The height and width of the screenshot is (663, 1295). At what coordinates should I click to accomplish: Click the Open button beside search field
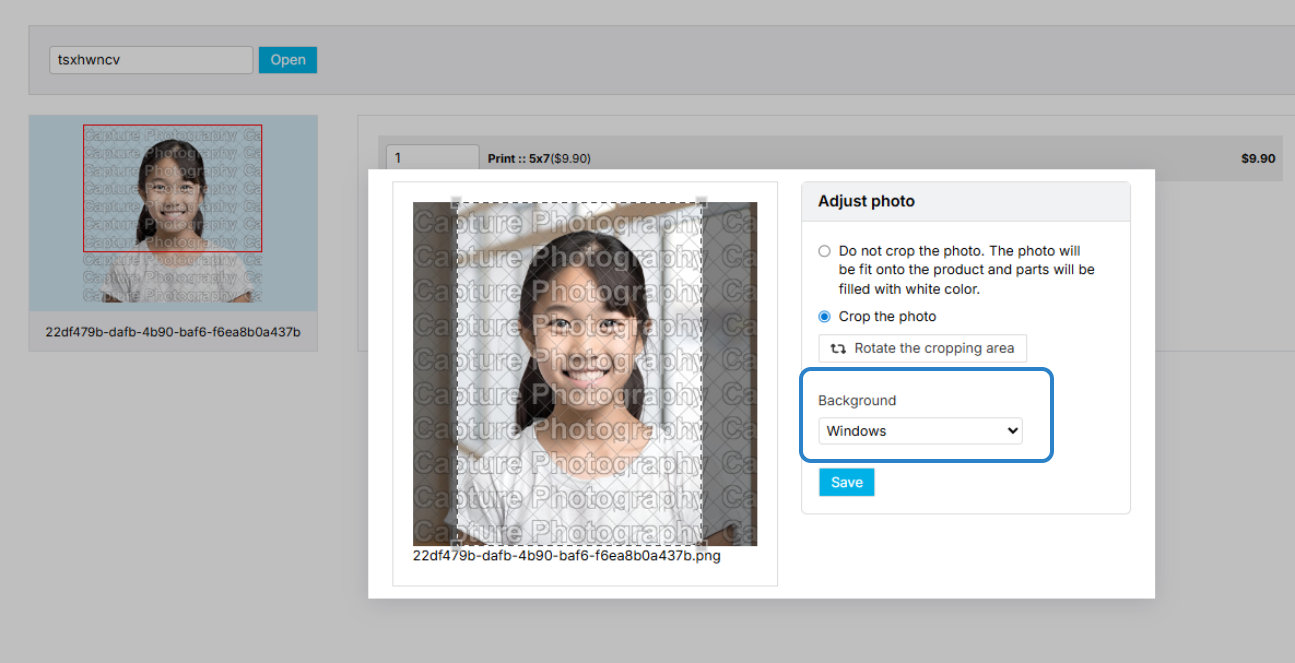288,60
